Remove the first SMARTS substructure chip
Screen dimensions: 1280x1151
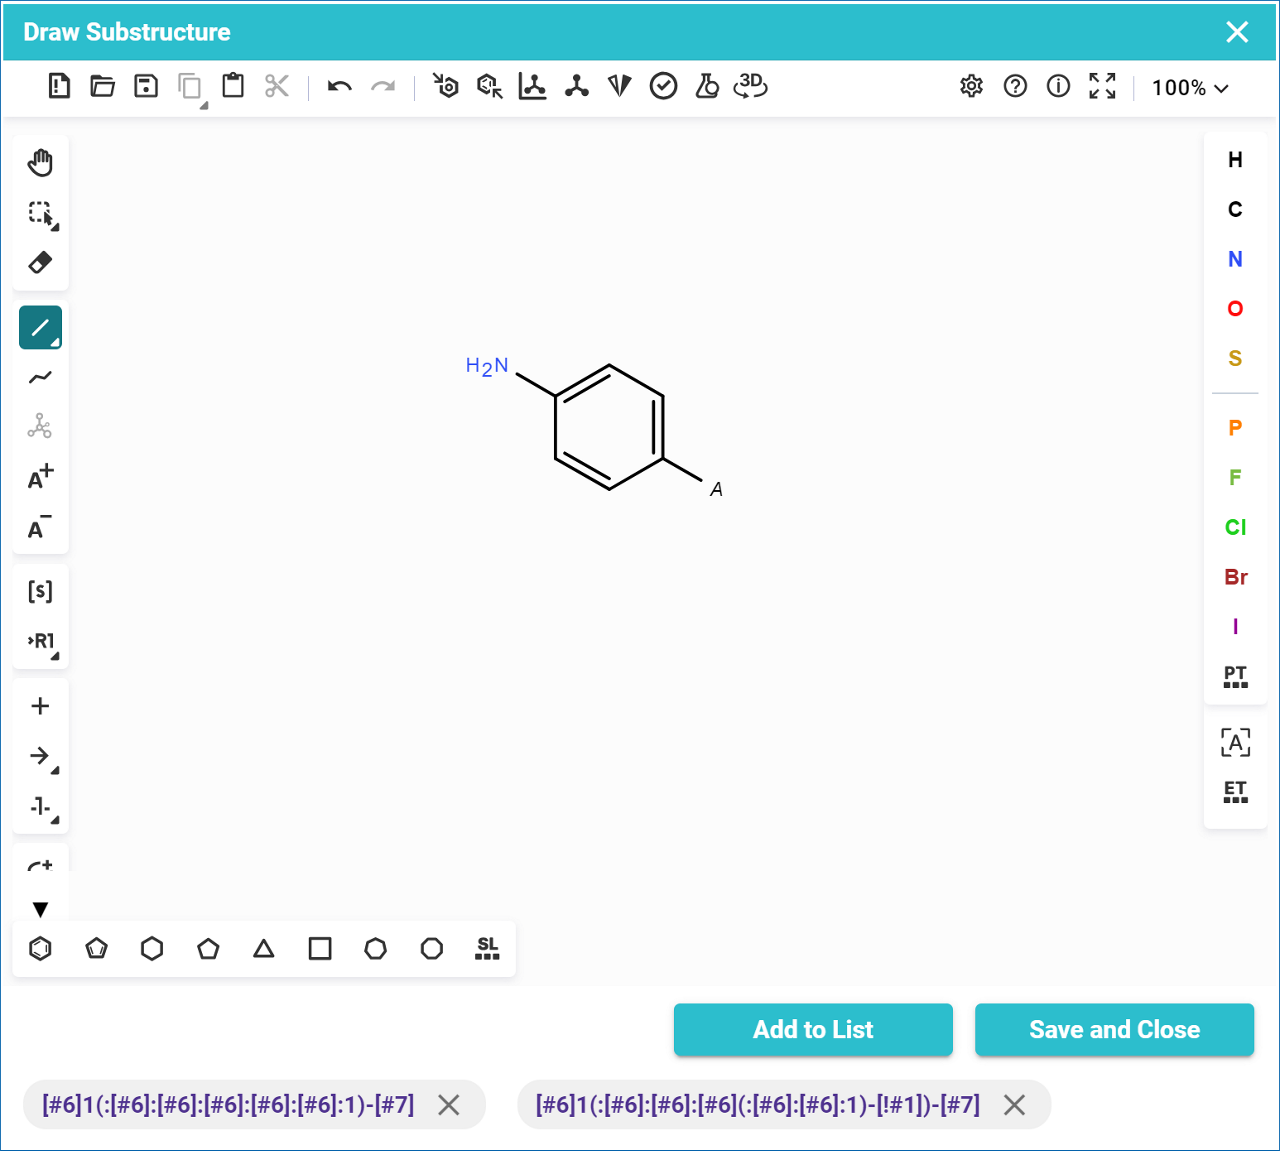(449, 1105)
